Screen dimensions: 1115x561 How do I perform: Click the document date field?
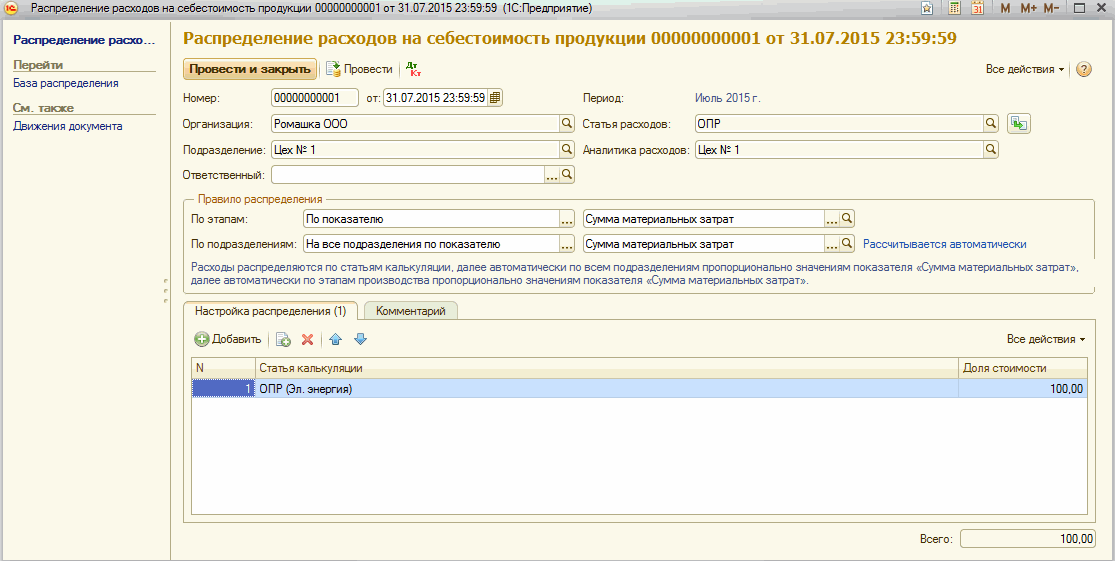[x=435, y=97]
